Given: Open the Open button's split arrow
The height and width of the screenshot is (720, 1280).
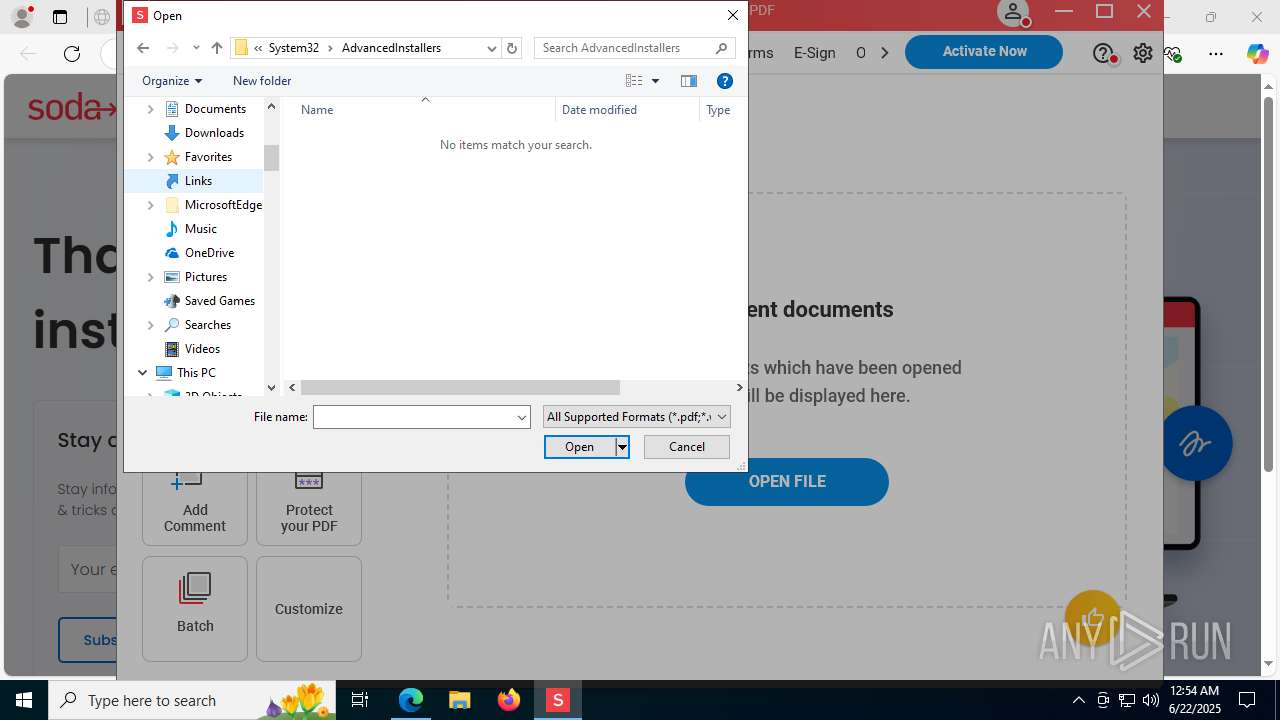Looking at the screenshot, I should click(x=622, y=447).
